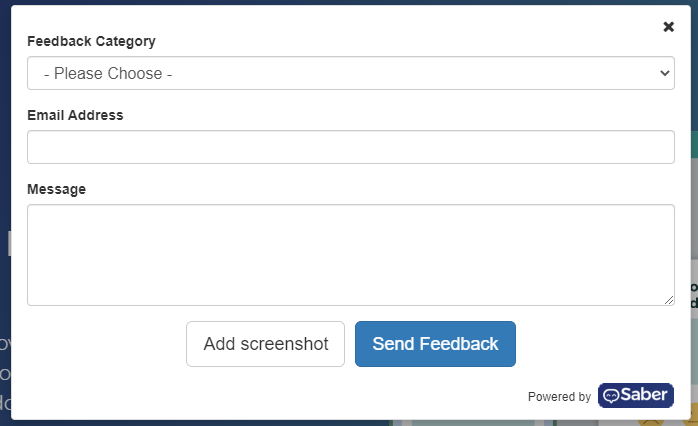Click the Add screenshot button
The image size is (698, 426).
(x=265, y=344)
